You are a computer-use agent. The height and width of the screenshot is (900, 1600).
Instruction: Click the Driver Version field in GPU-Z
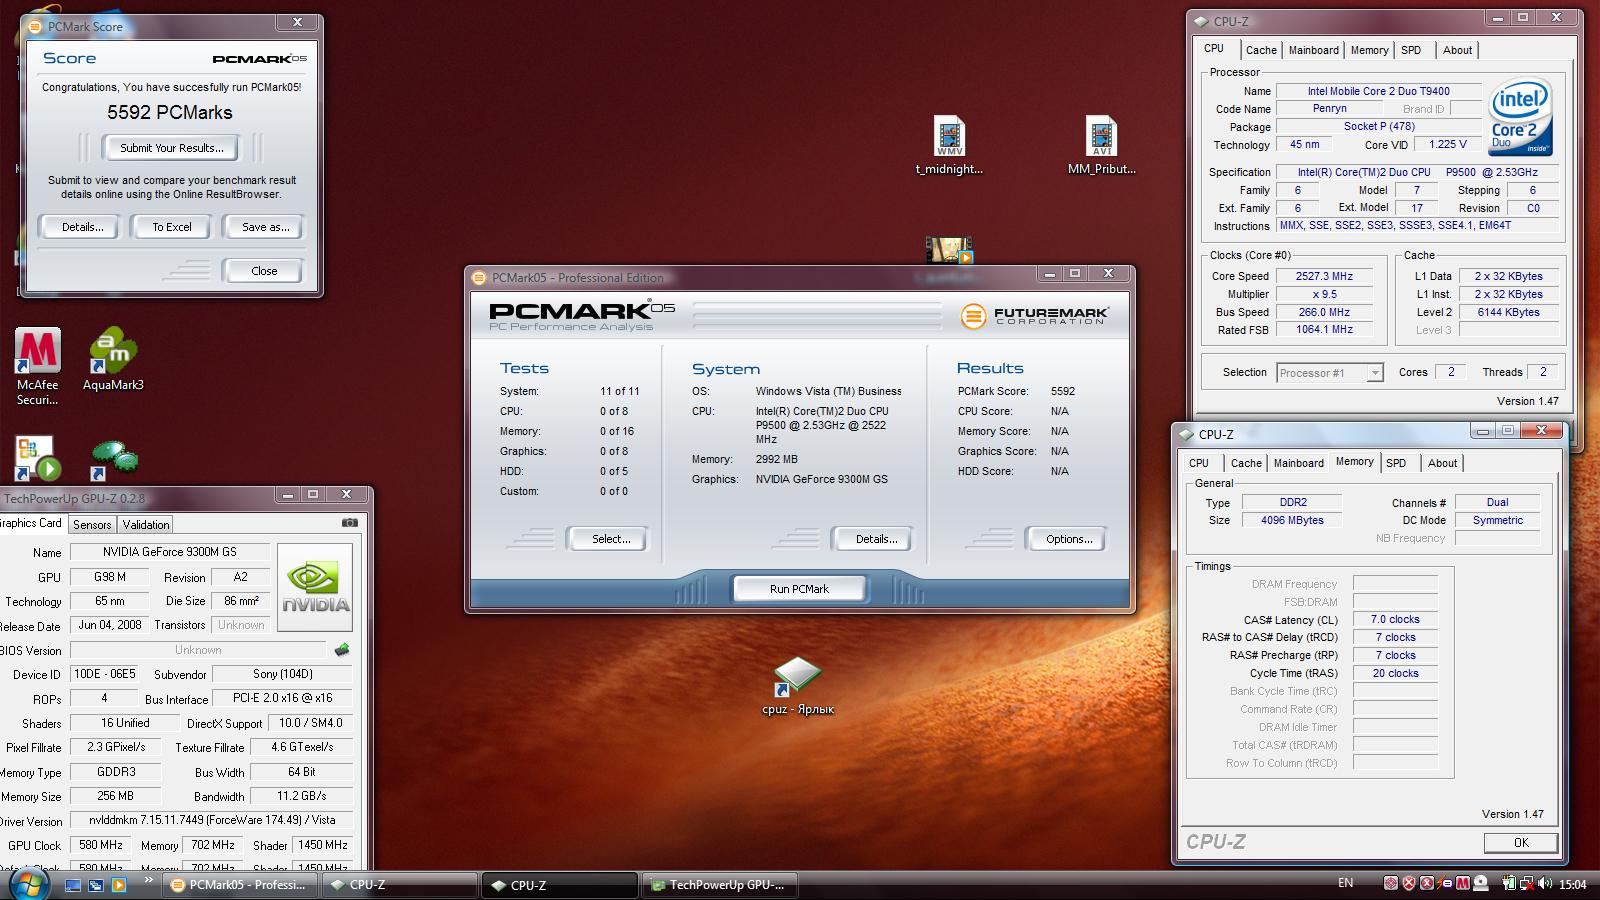(x=210, y=820)
